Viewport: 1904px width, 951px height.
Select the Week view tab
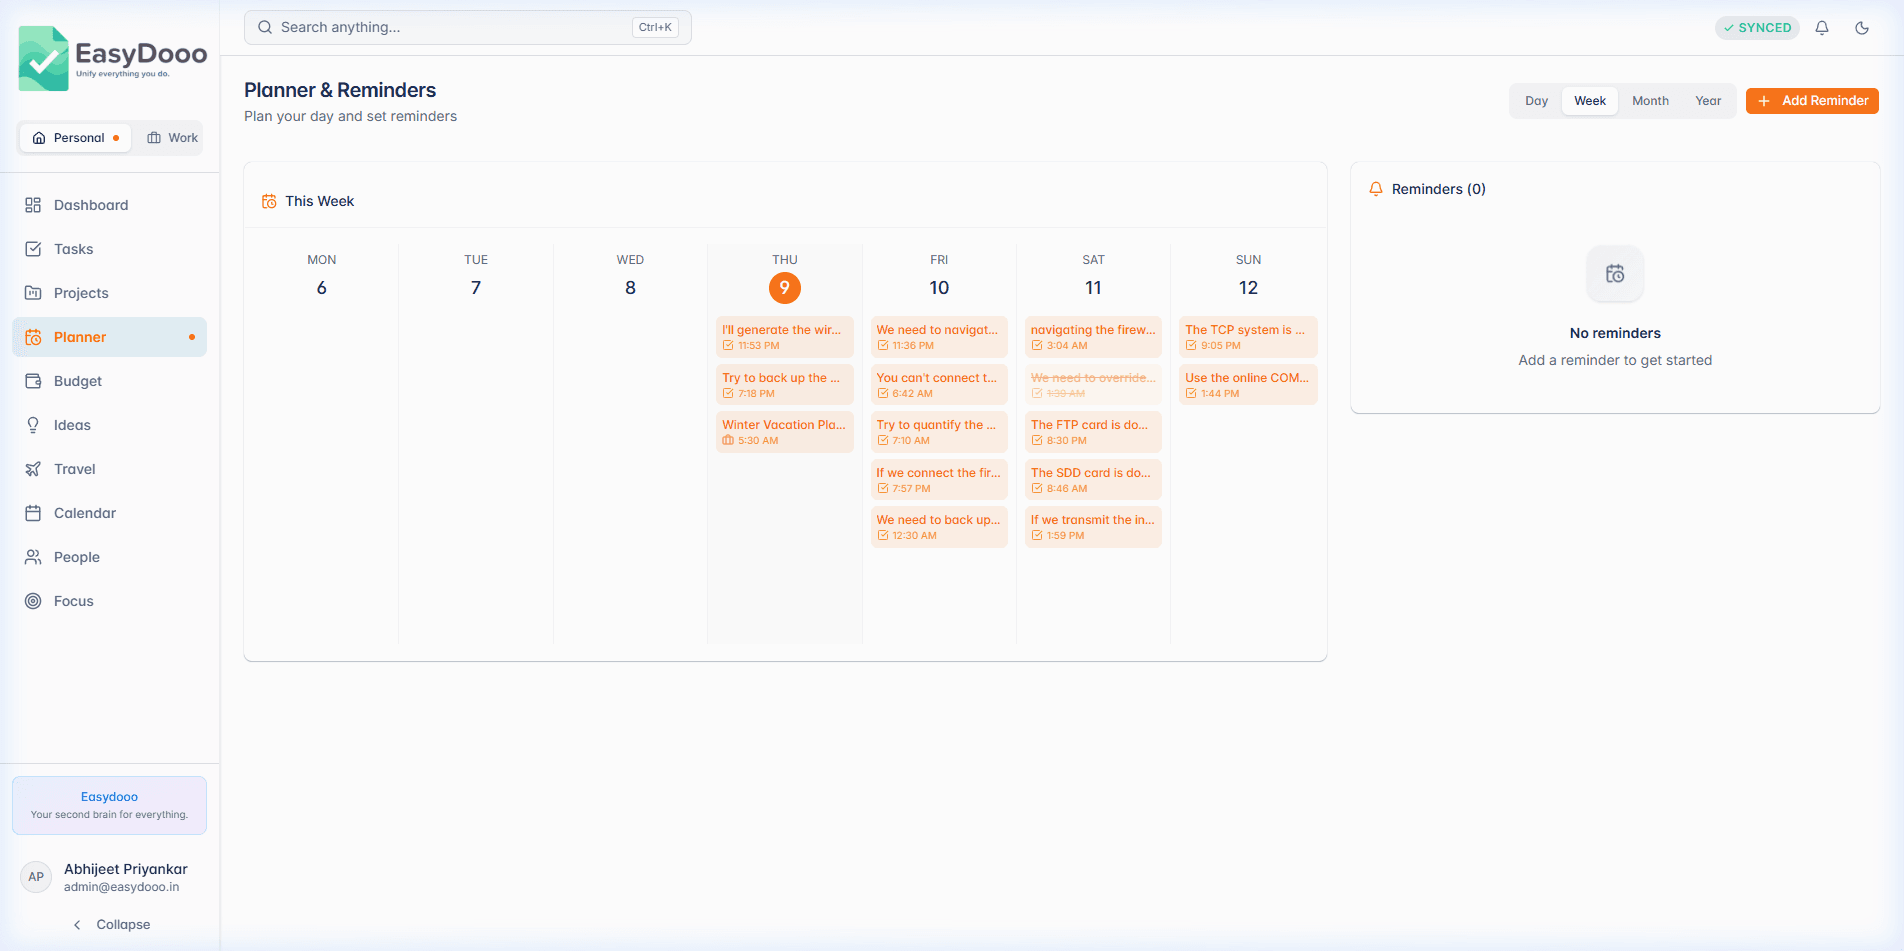(1590, 101)
